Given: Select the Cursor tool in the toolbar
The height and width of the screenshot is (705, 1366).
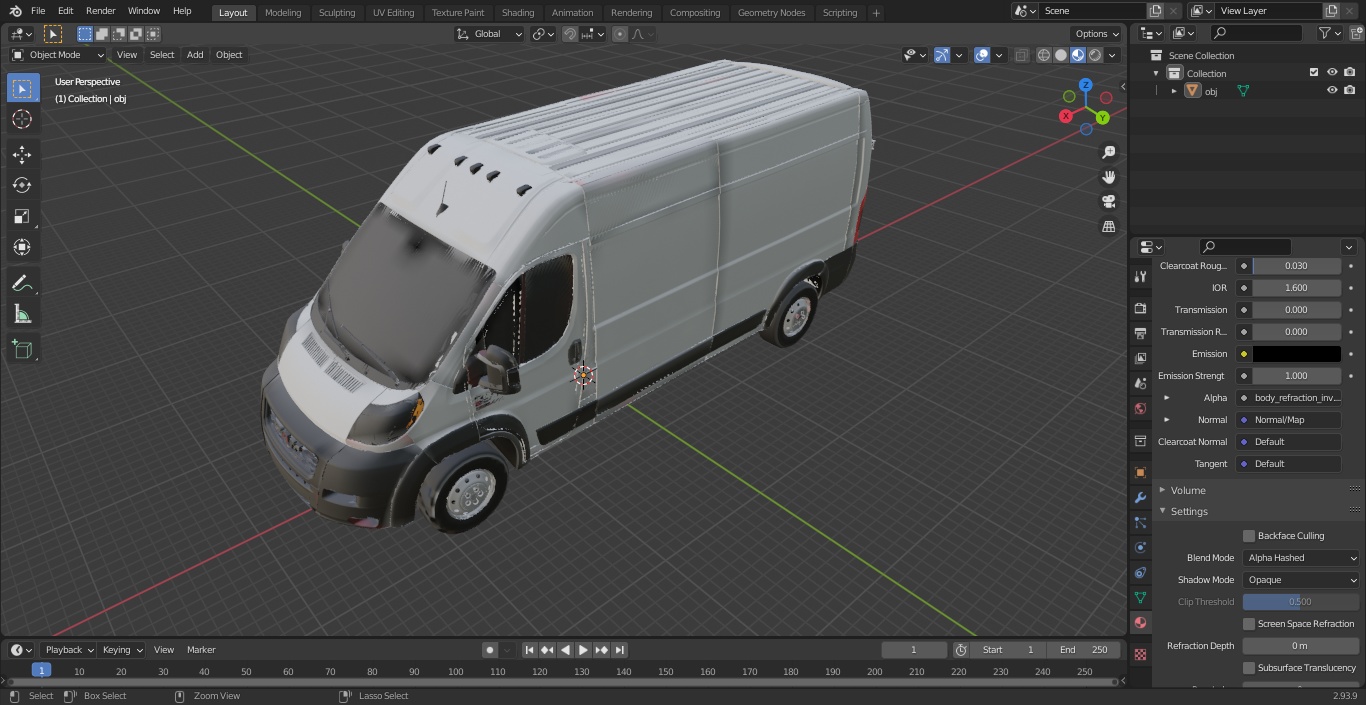Looking at the screenshot, I should [22, 119].
